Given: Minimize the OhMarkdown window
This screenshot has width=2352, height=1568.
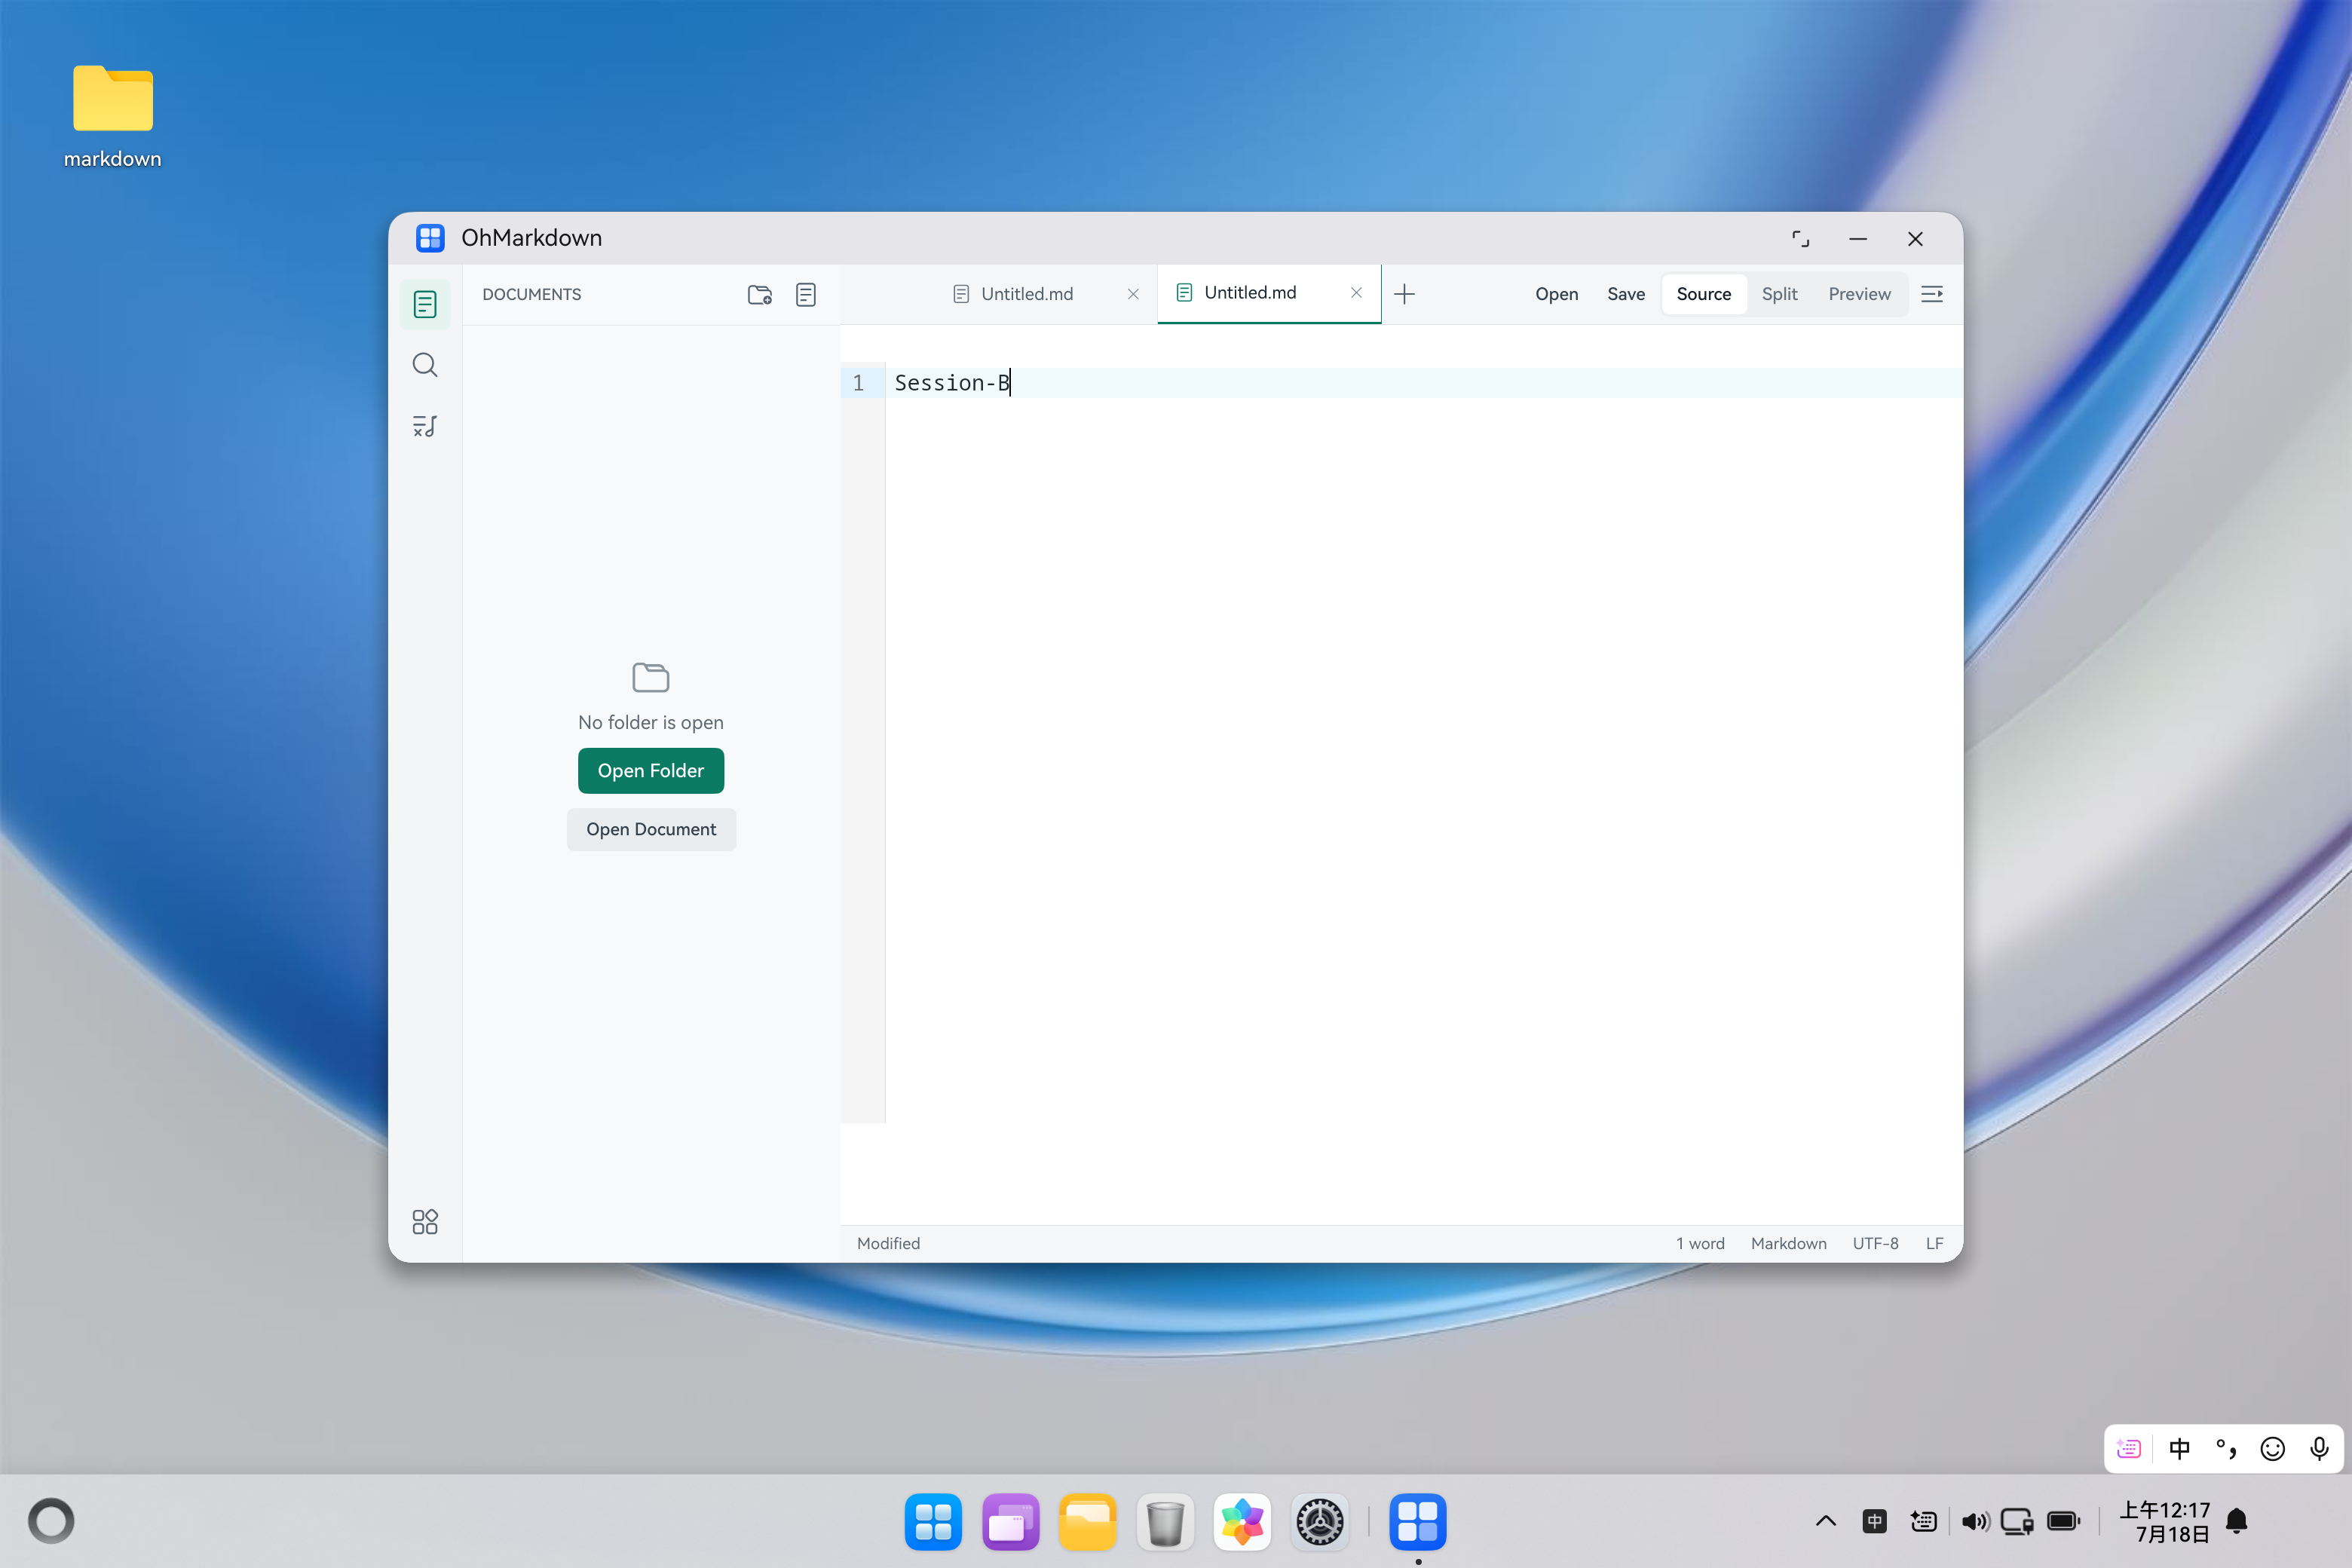Looking at the screenshot, I should pos(1858,239).
